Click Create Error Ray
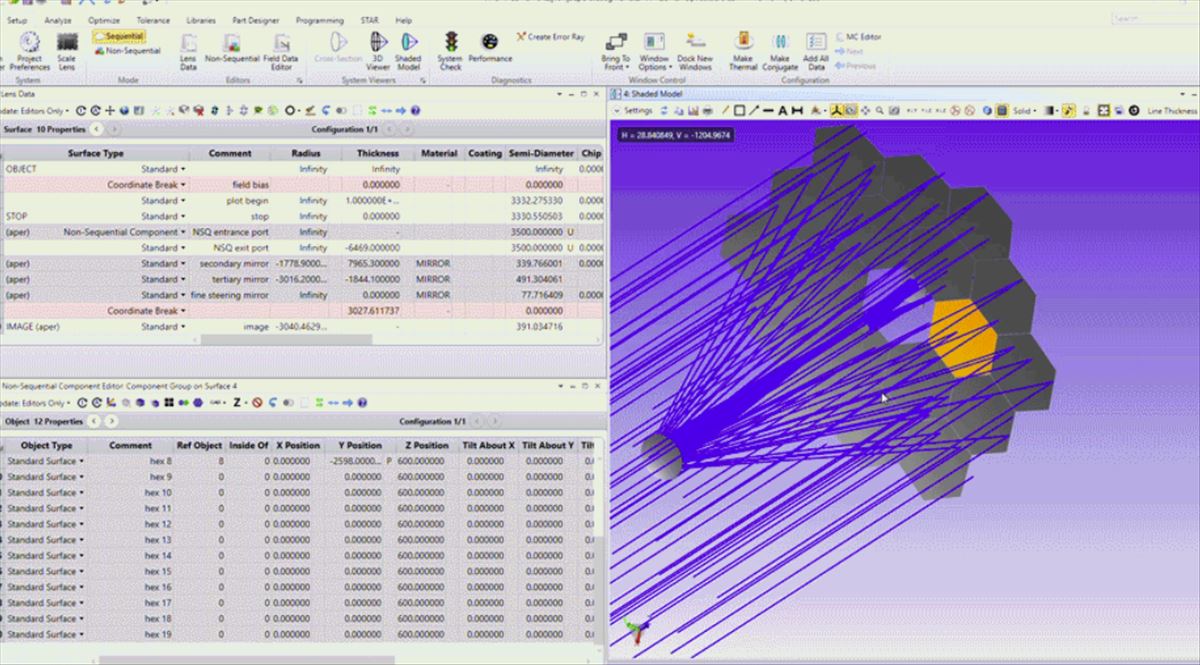 tap(551, 37)
